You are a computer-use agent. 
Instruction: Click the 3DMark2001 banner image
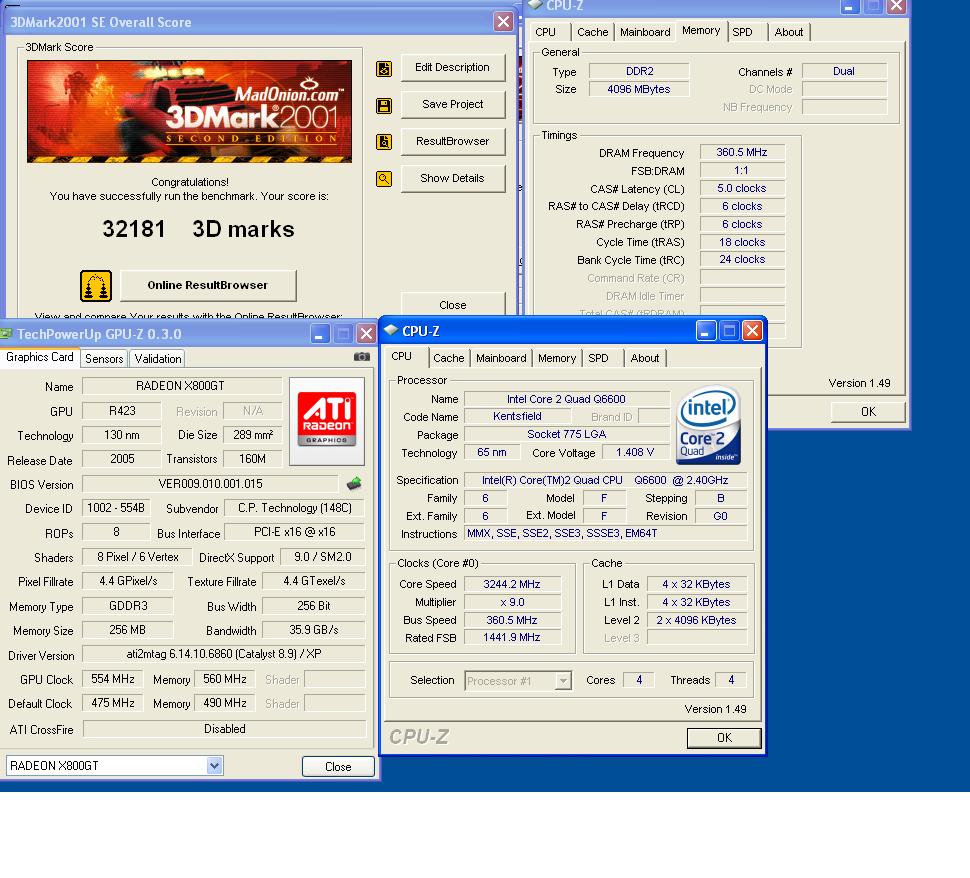pyautogui.click(x=189, y=111)
